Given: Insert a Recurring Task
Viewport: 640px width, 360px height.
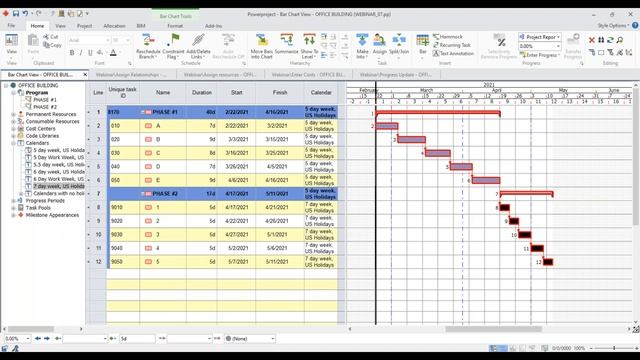Looking at the screenshot, I should click(452, 45).
